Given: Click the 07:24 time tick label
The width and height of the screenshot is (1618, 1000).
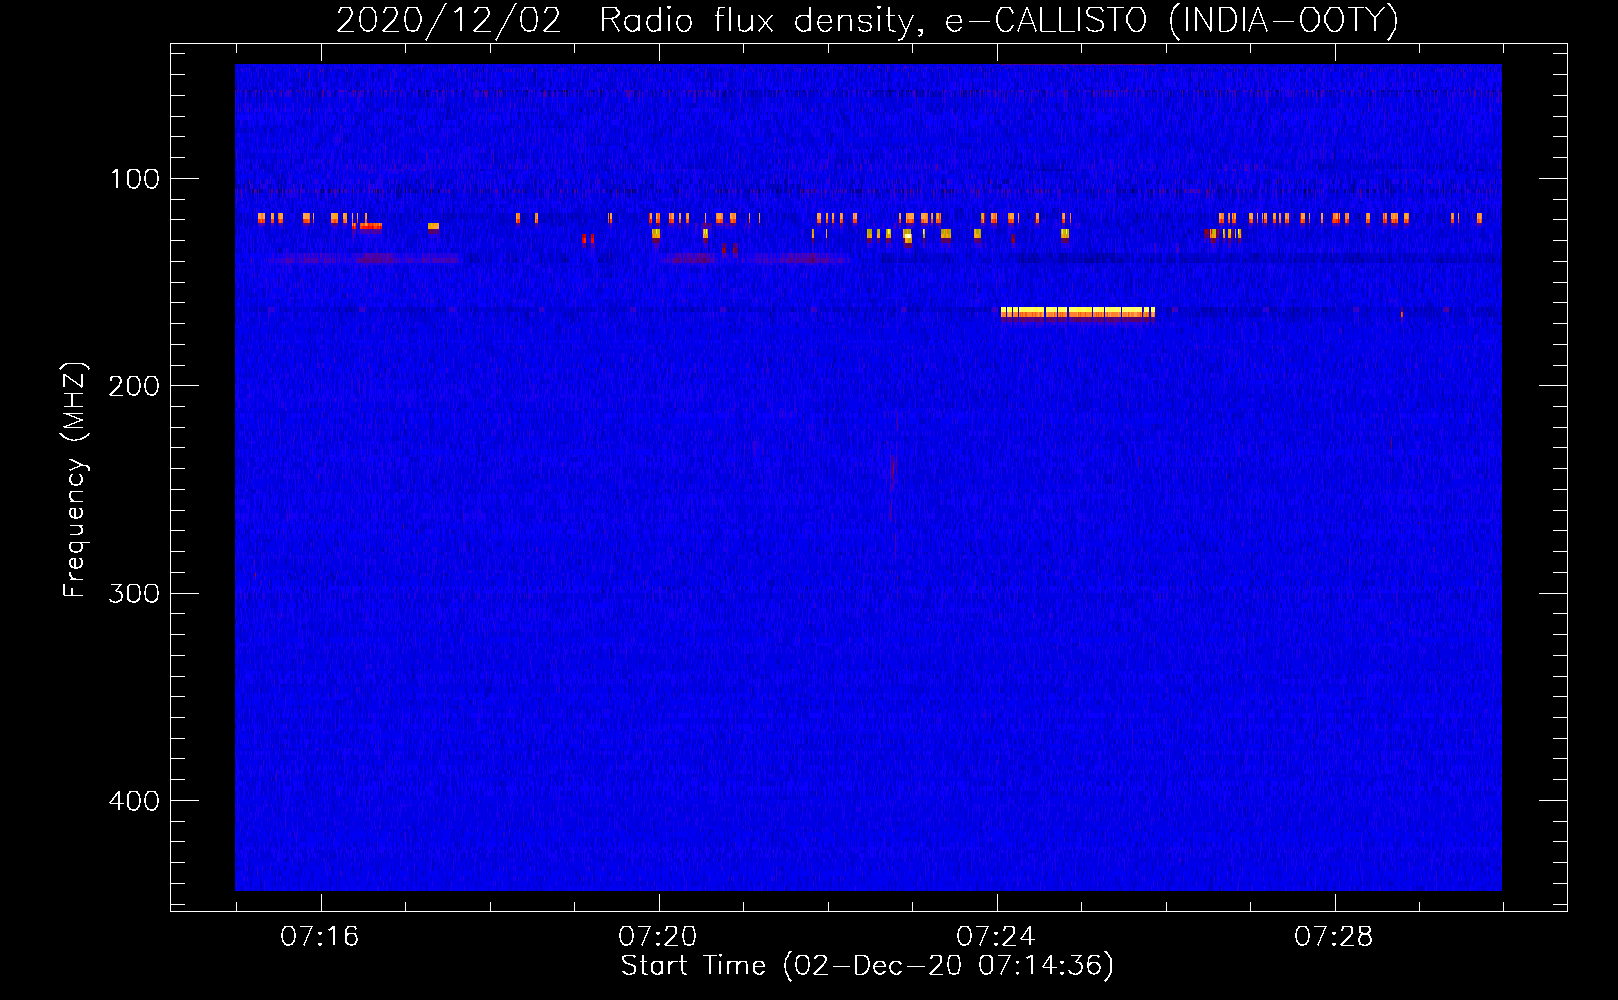Looking at the screenshot, I should coord(995,936).
